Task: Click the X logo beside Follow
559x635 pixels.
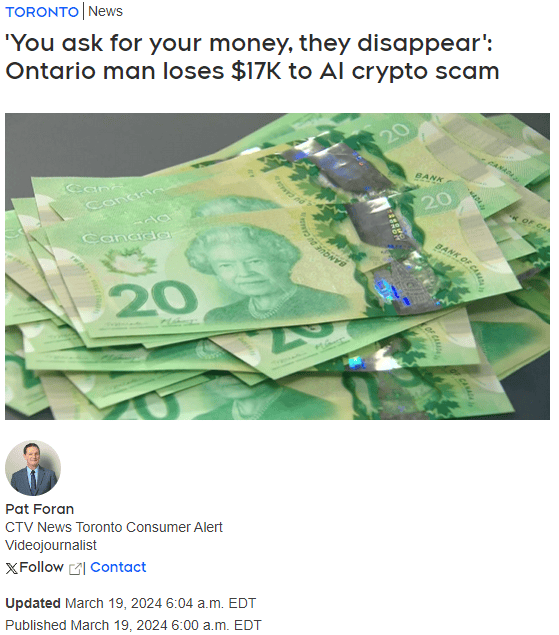Action: pyautogui.click(x=11, y=569)
